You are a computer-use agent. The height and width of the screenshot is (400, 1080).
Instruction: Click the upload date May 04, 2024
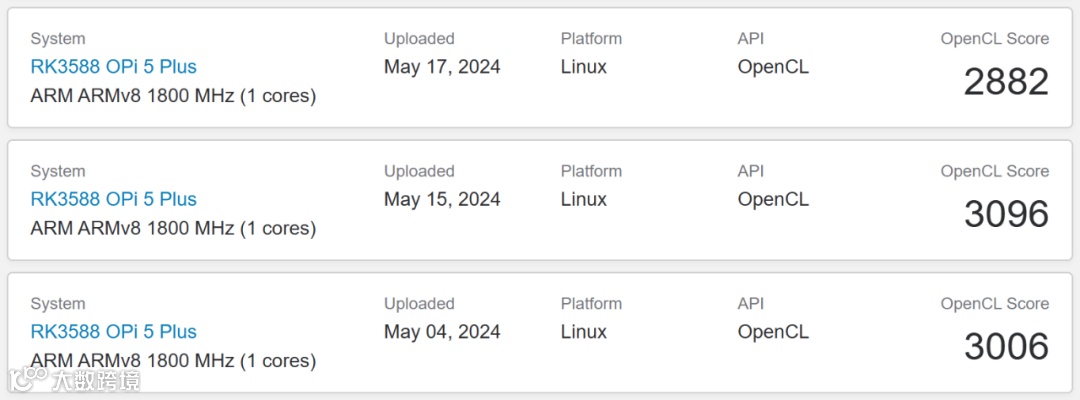pos(442,332)
